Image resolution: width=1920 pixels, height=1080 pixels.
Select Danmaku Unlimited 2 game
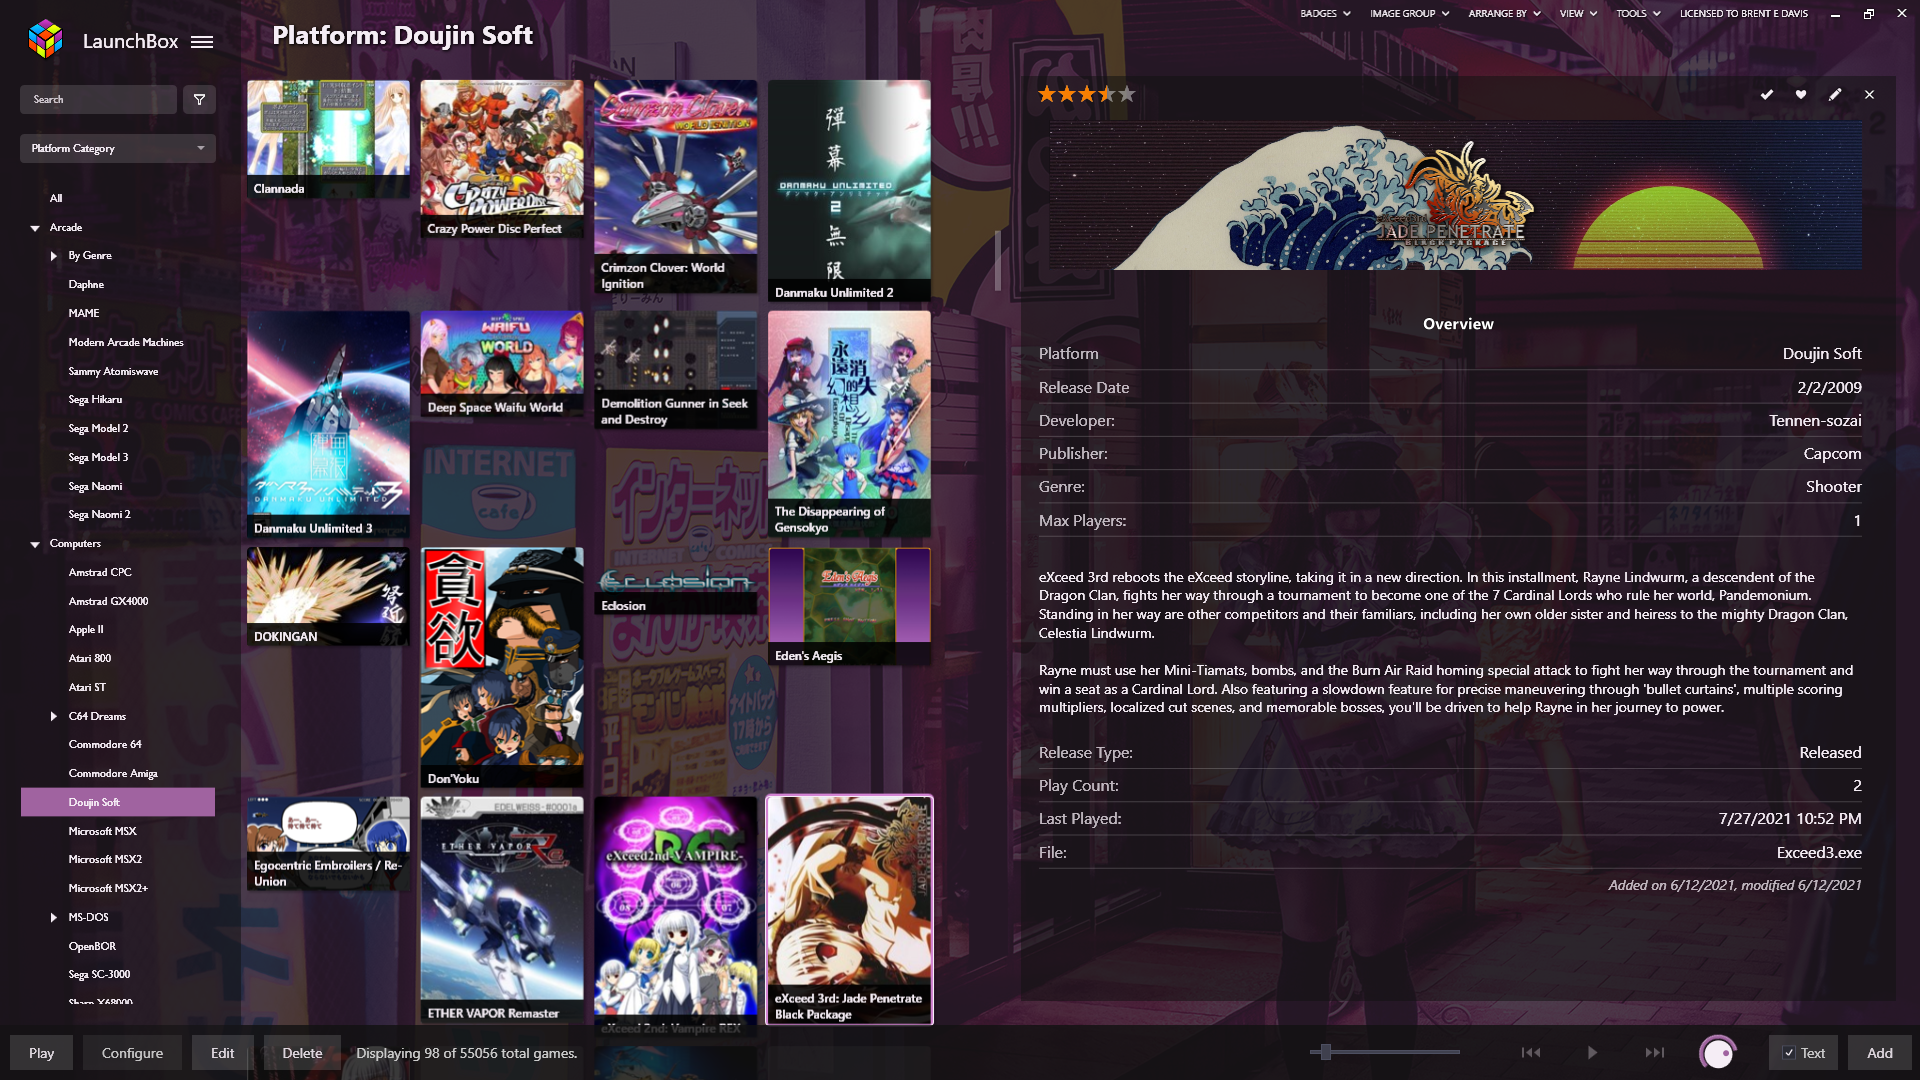coord(849,191)
